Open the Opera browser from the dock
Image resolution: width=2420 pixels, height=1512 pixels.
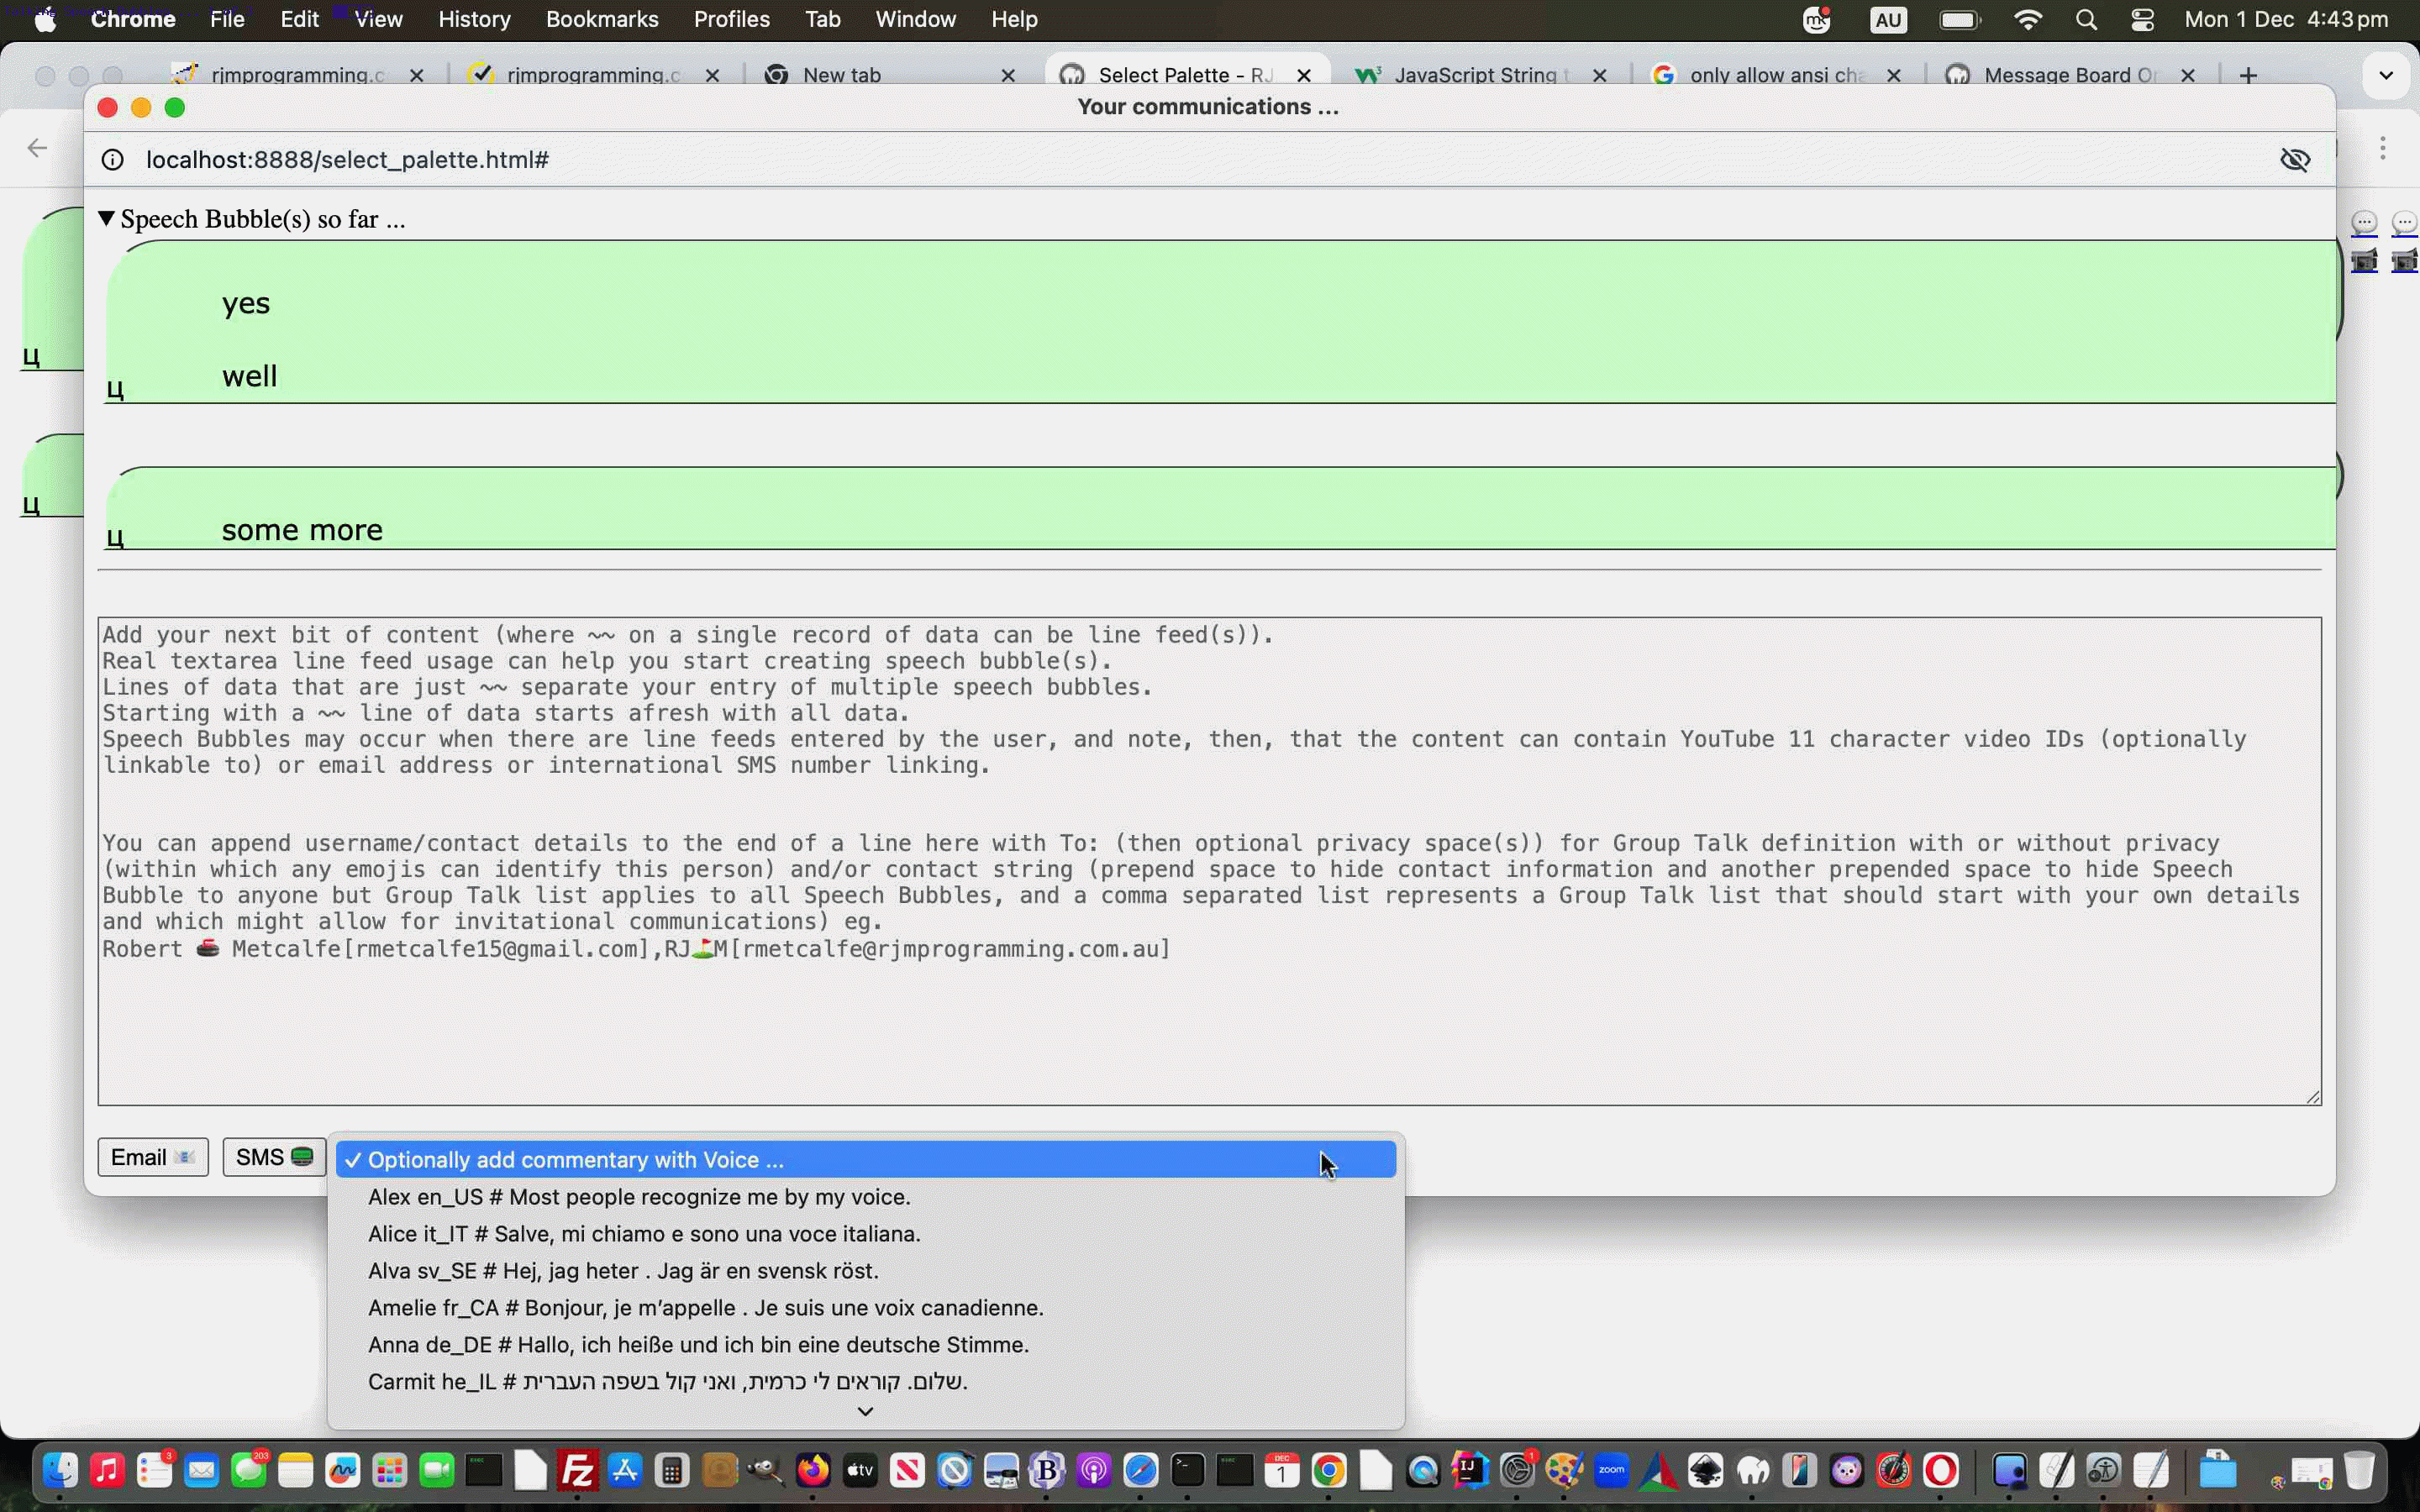pos(1941,1470)
